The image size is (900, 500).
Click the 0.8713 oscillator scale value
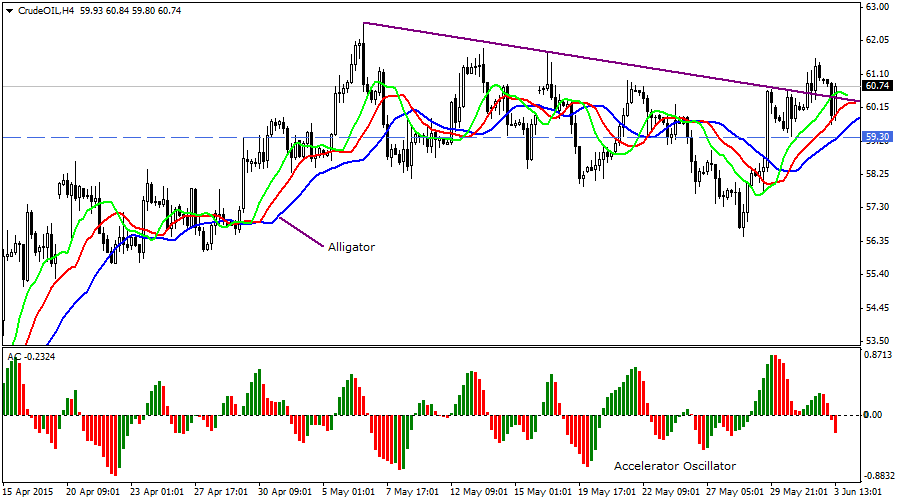click(x=877, y=355)
